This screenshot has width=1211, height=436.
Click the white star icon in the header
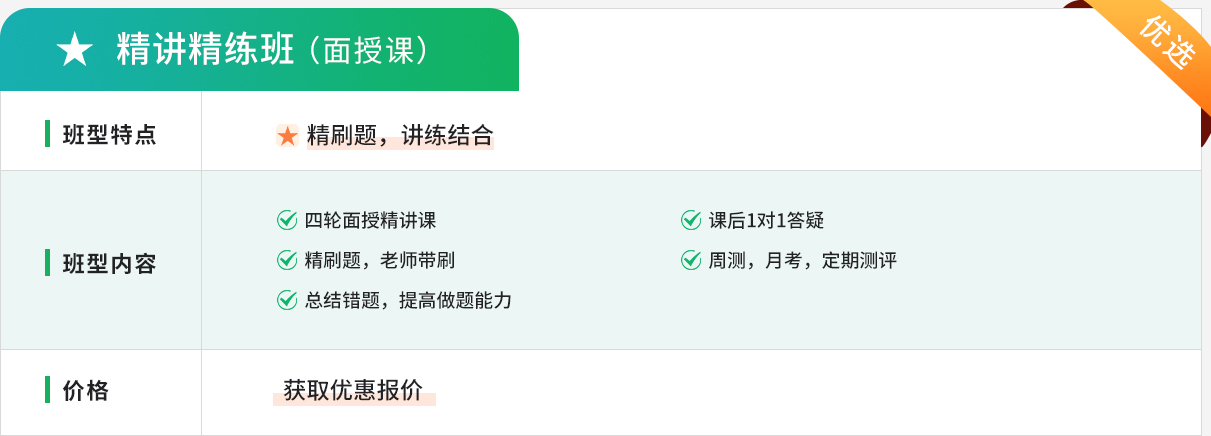click(x=75, y=50)
